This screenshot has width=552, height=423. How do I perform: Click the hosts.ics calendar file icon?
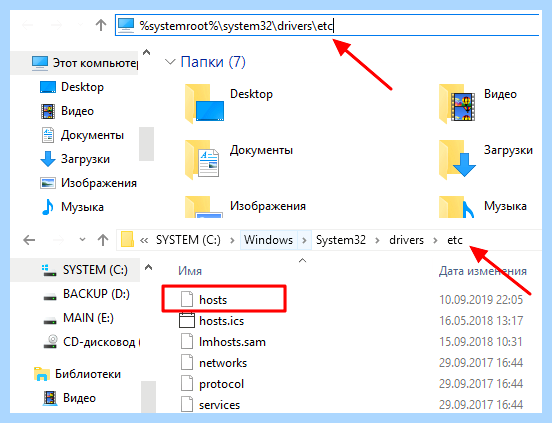click(187, 321)
